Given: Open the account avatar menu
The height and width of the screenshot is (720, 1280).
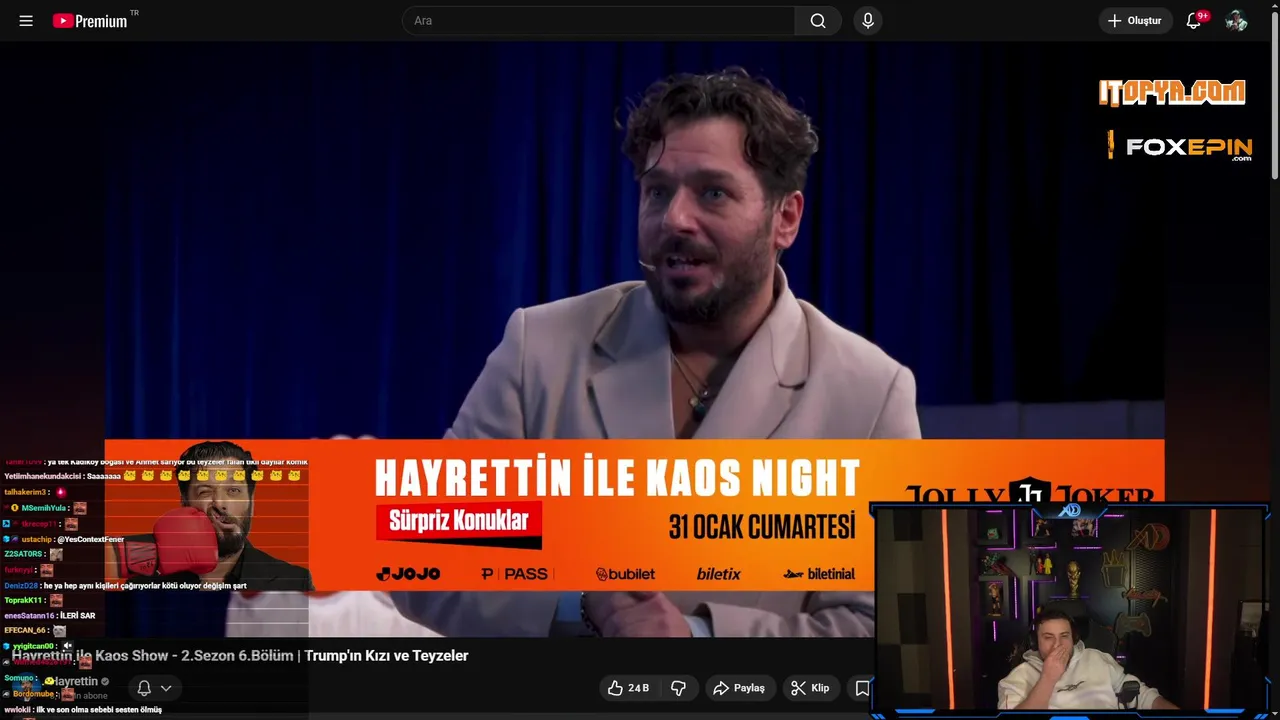Looking at the screenshot, I should click(1236, 21).
